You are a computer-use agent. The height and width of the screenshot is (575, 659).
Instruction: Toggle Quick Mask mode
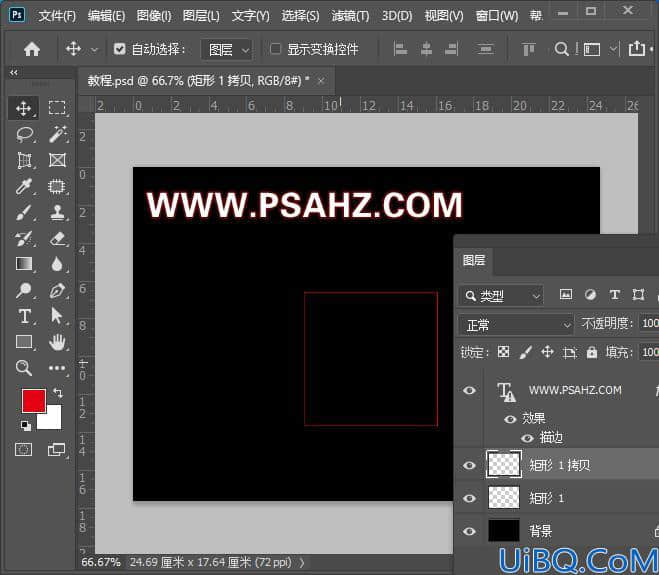[24, 449]
